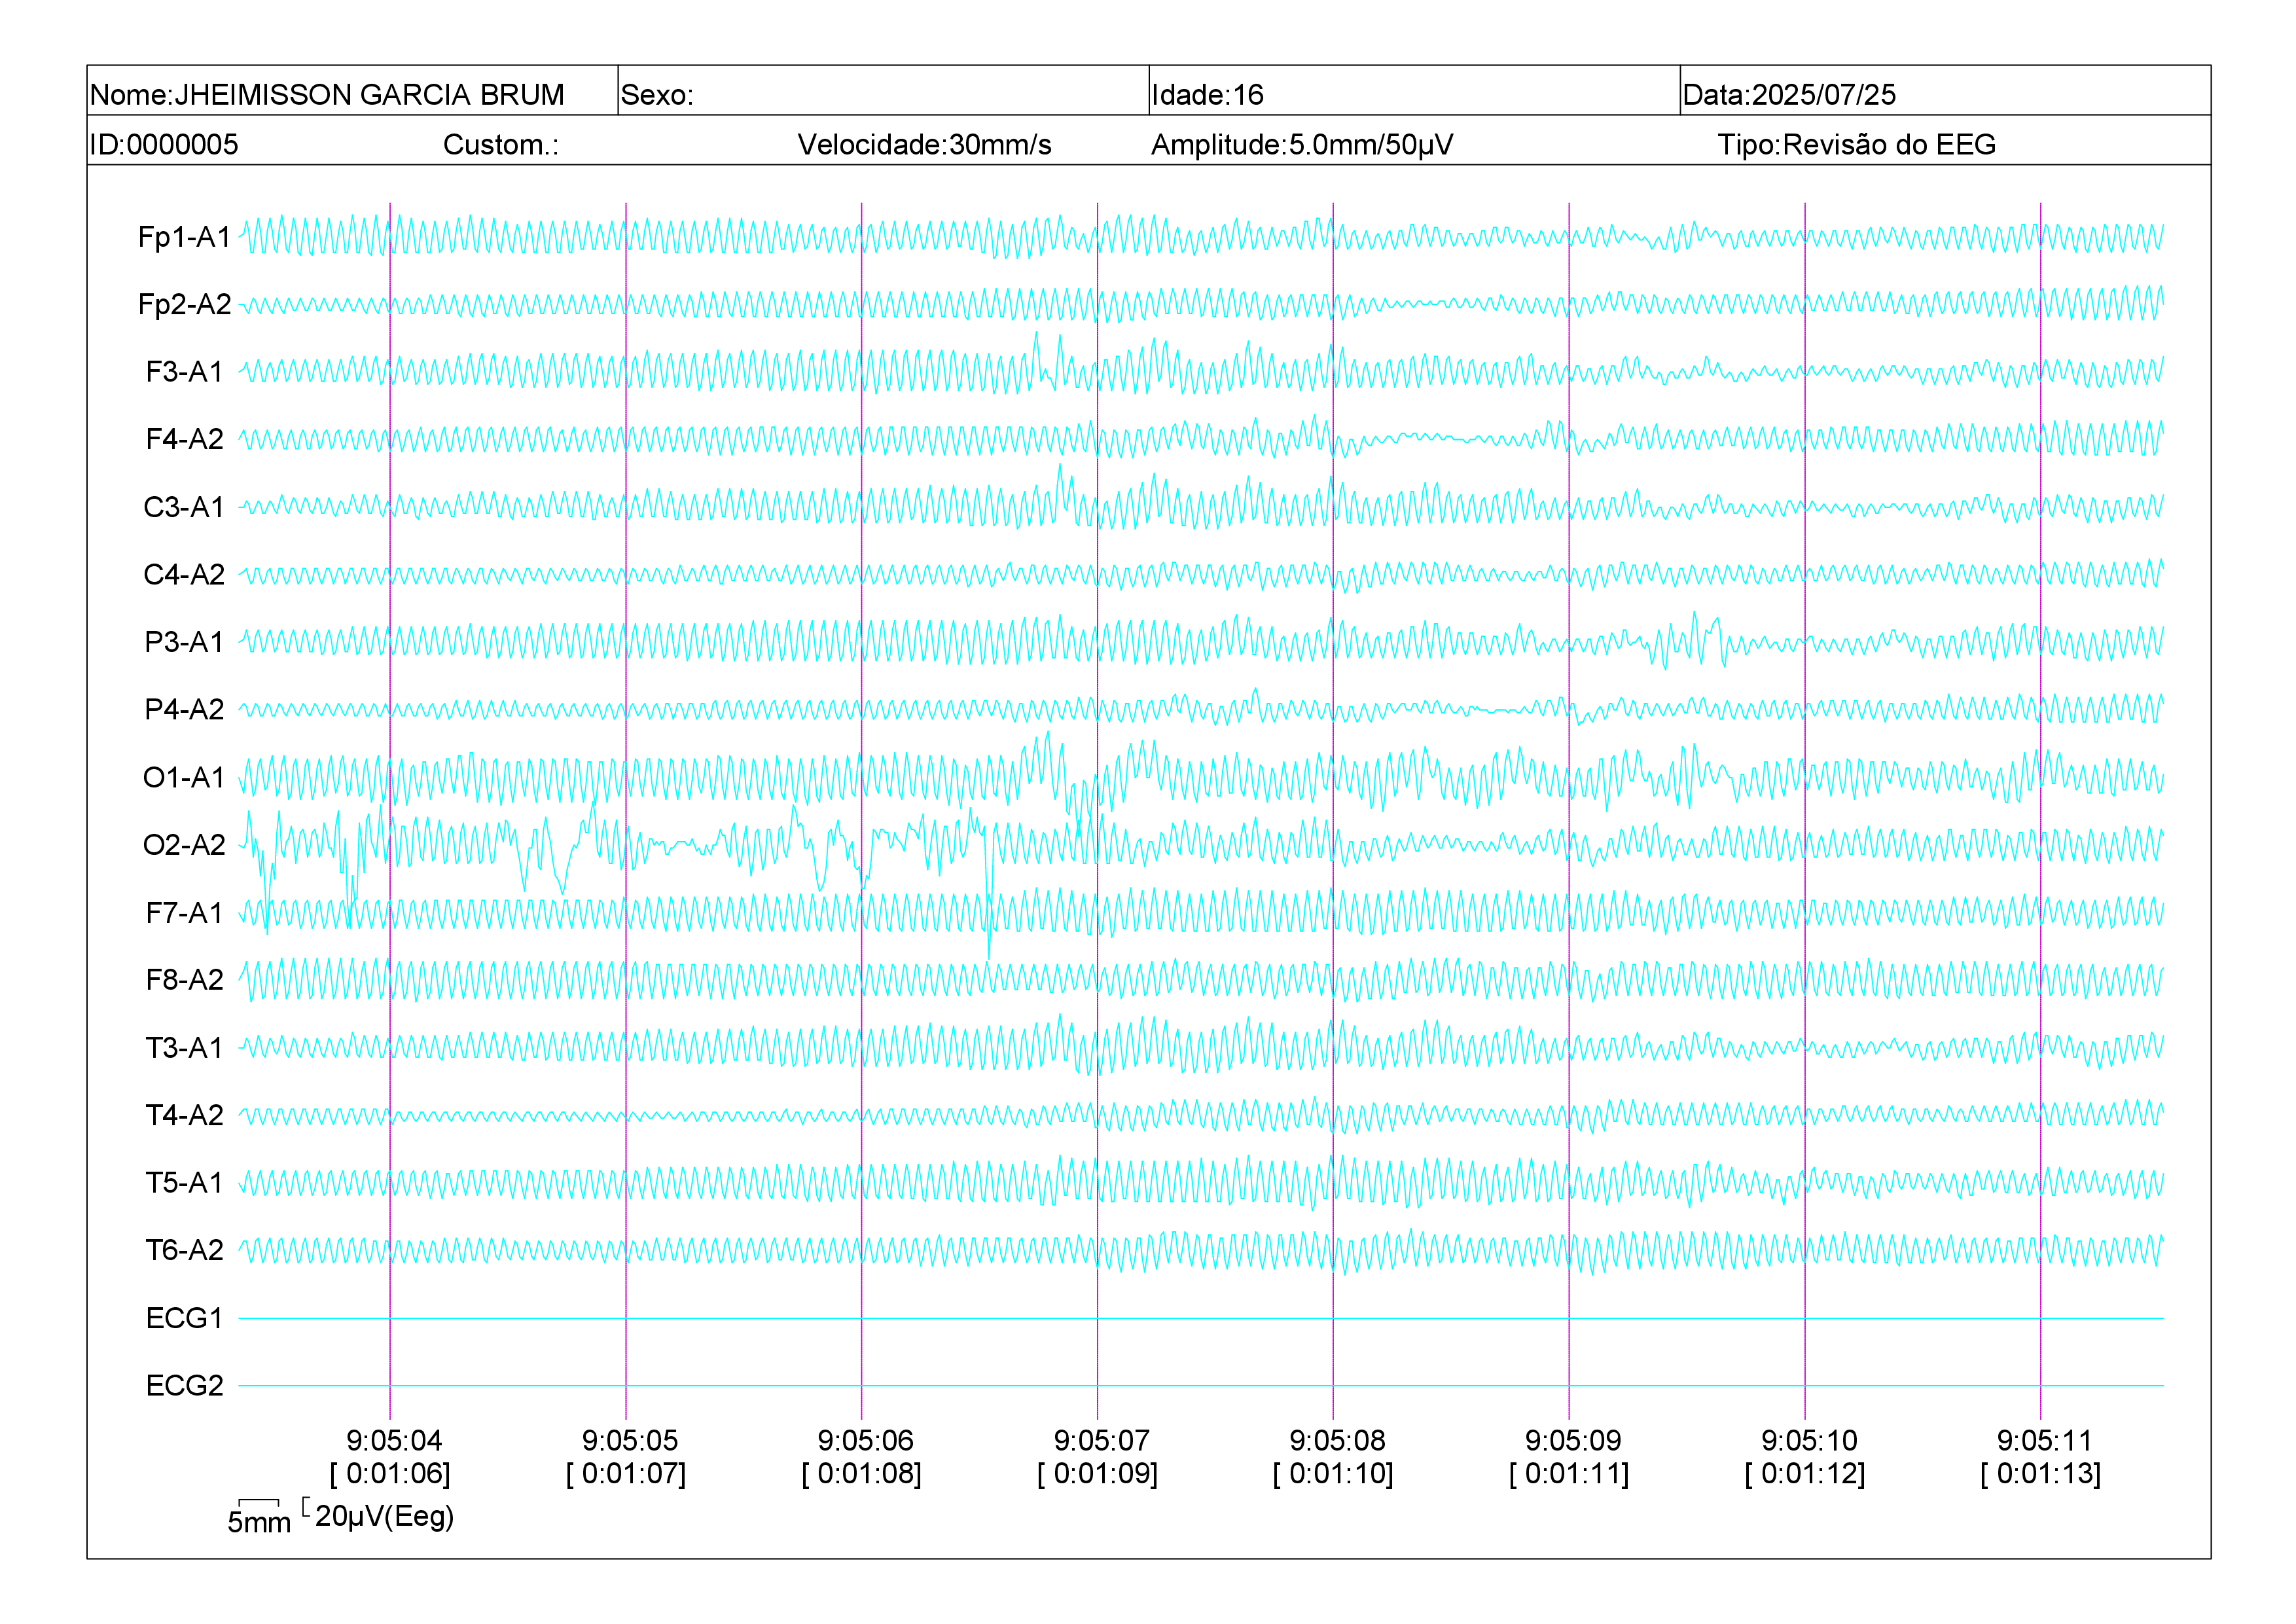Click the 9:05:04 time label
The width and height of the screenshot is (2296, 1624).
pos(394,1441)
